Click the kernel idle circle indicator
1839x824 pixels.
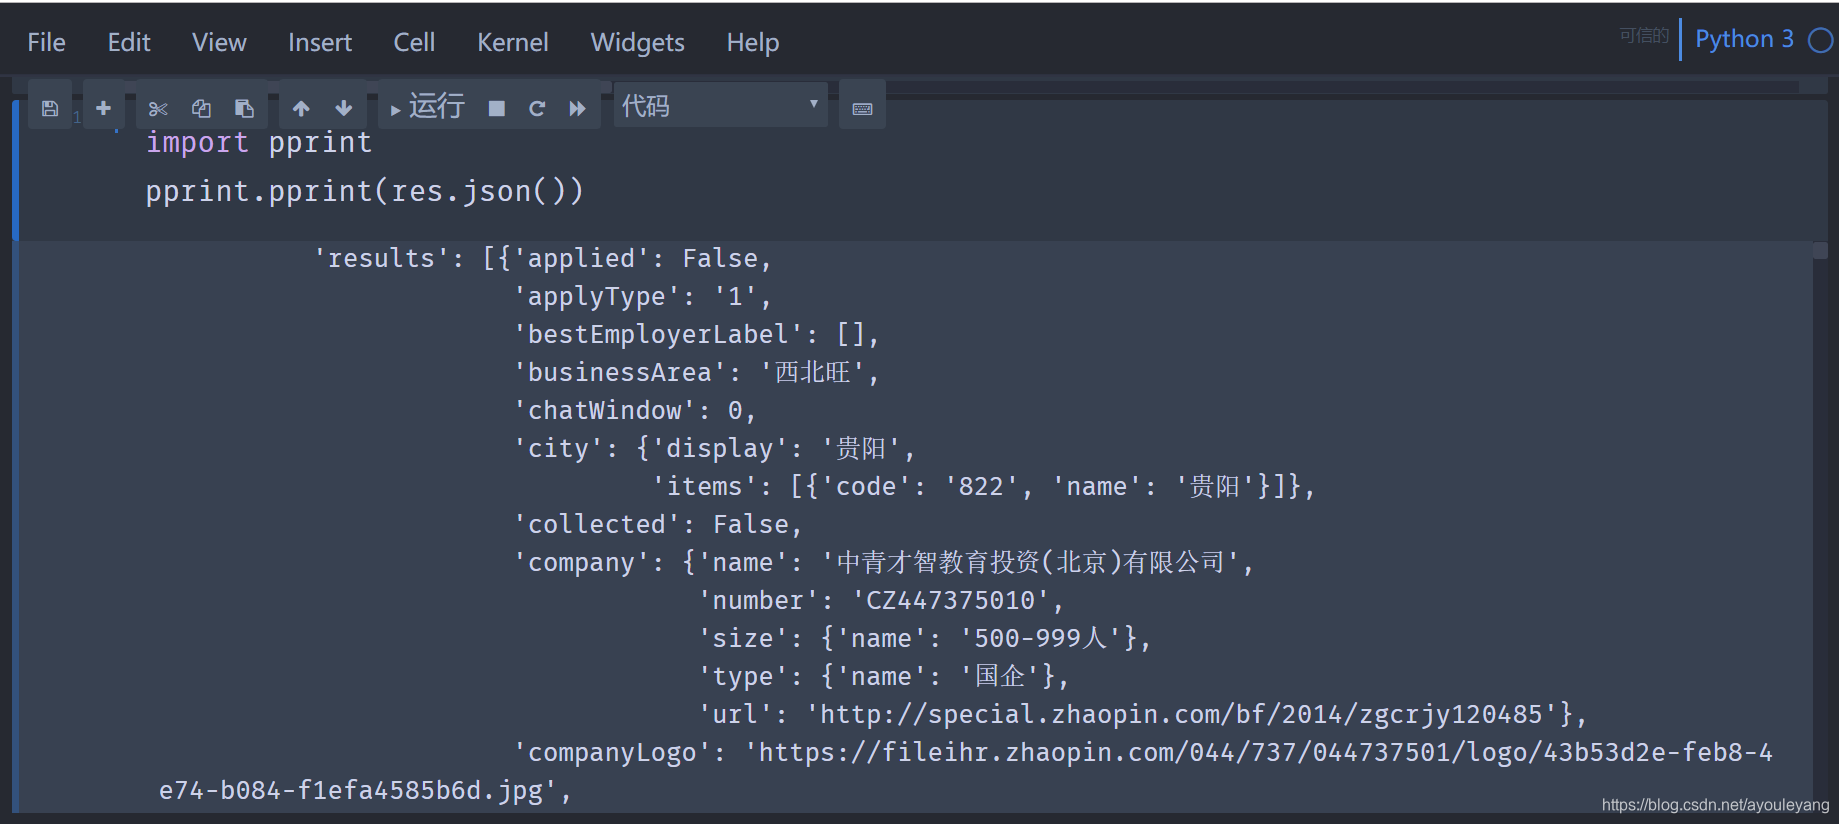(1822, 40)
